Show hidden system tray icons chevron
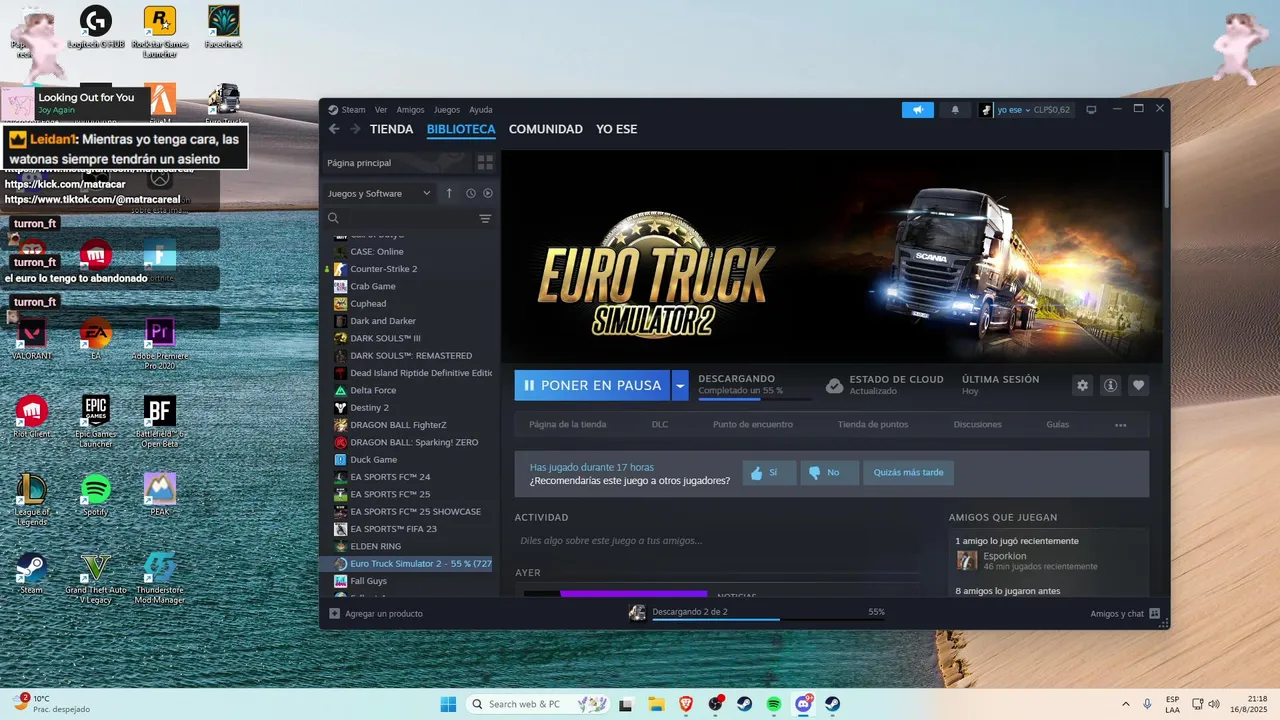The width and height of the screenshot is (1280, 720). pos(1125,704)
